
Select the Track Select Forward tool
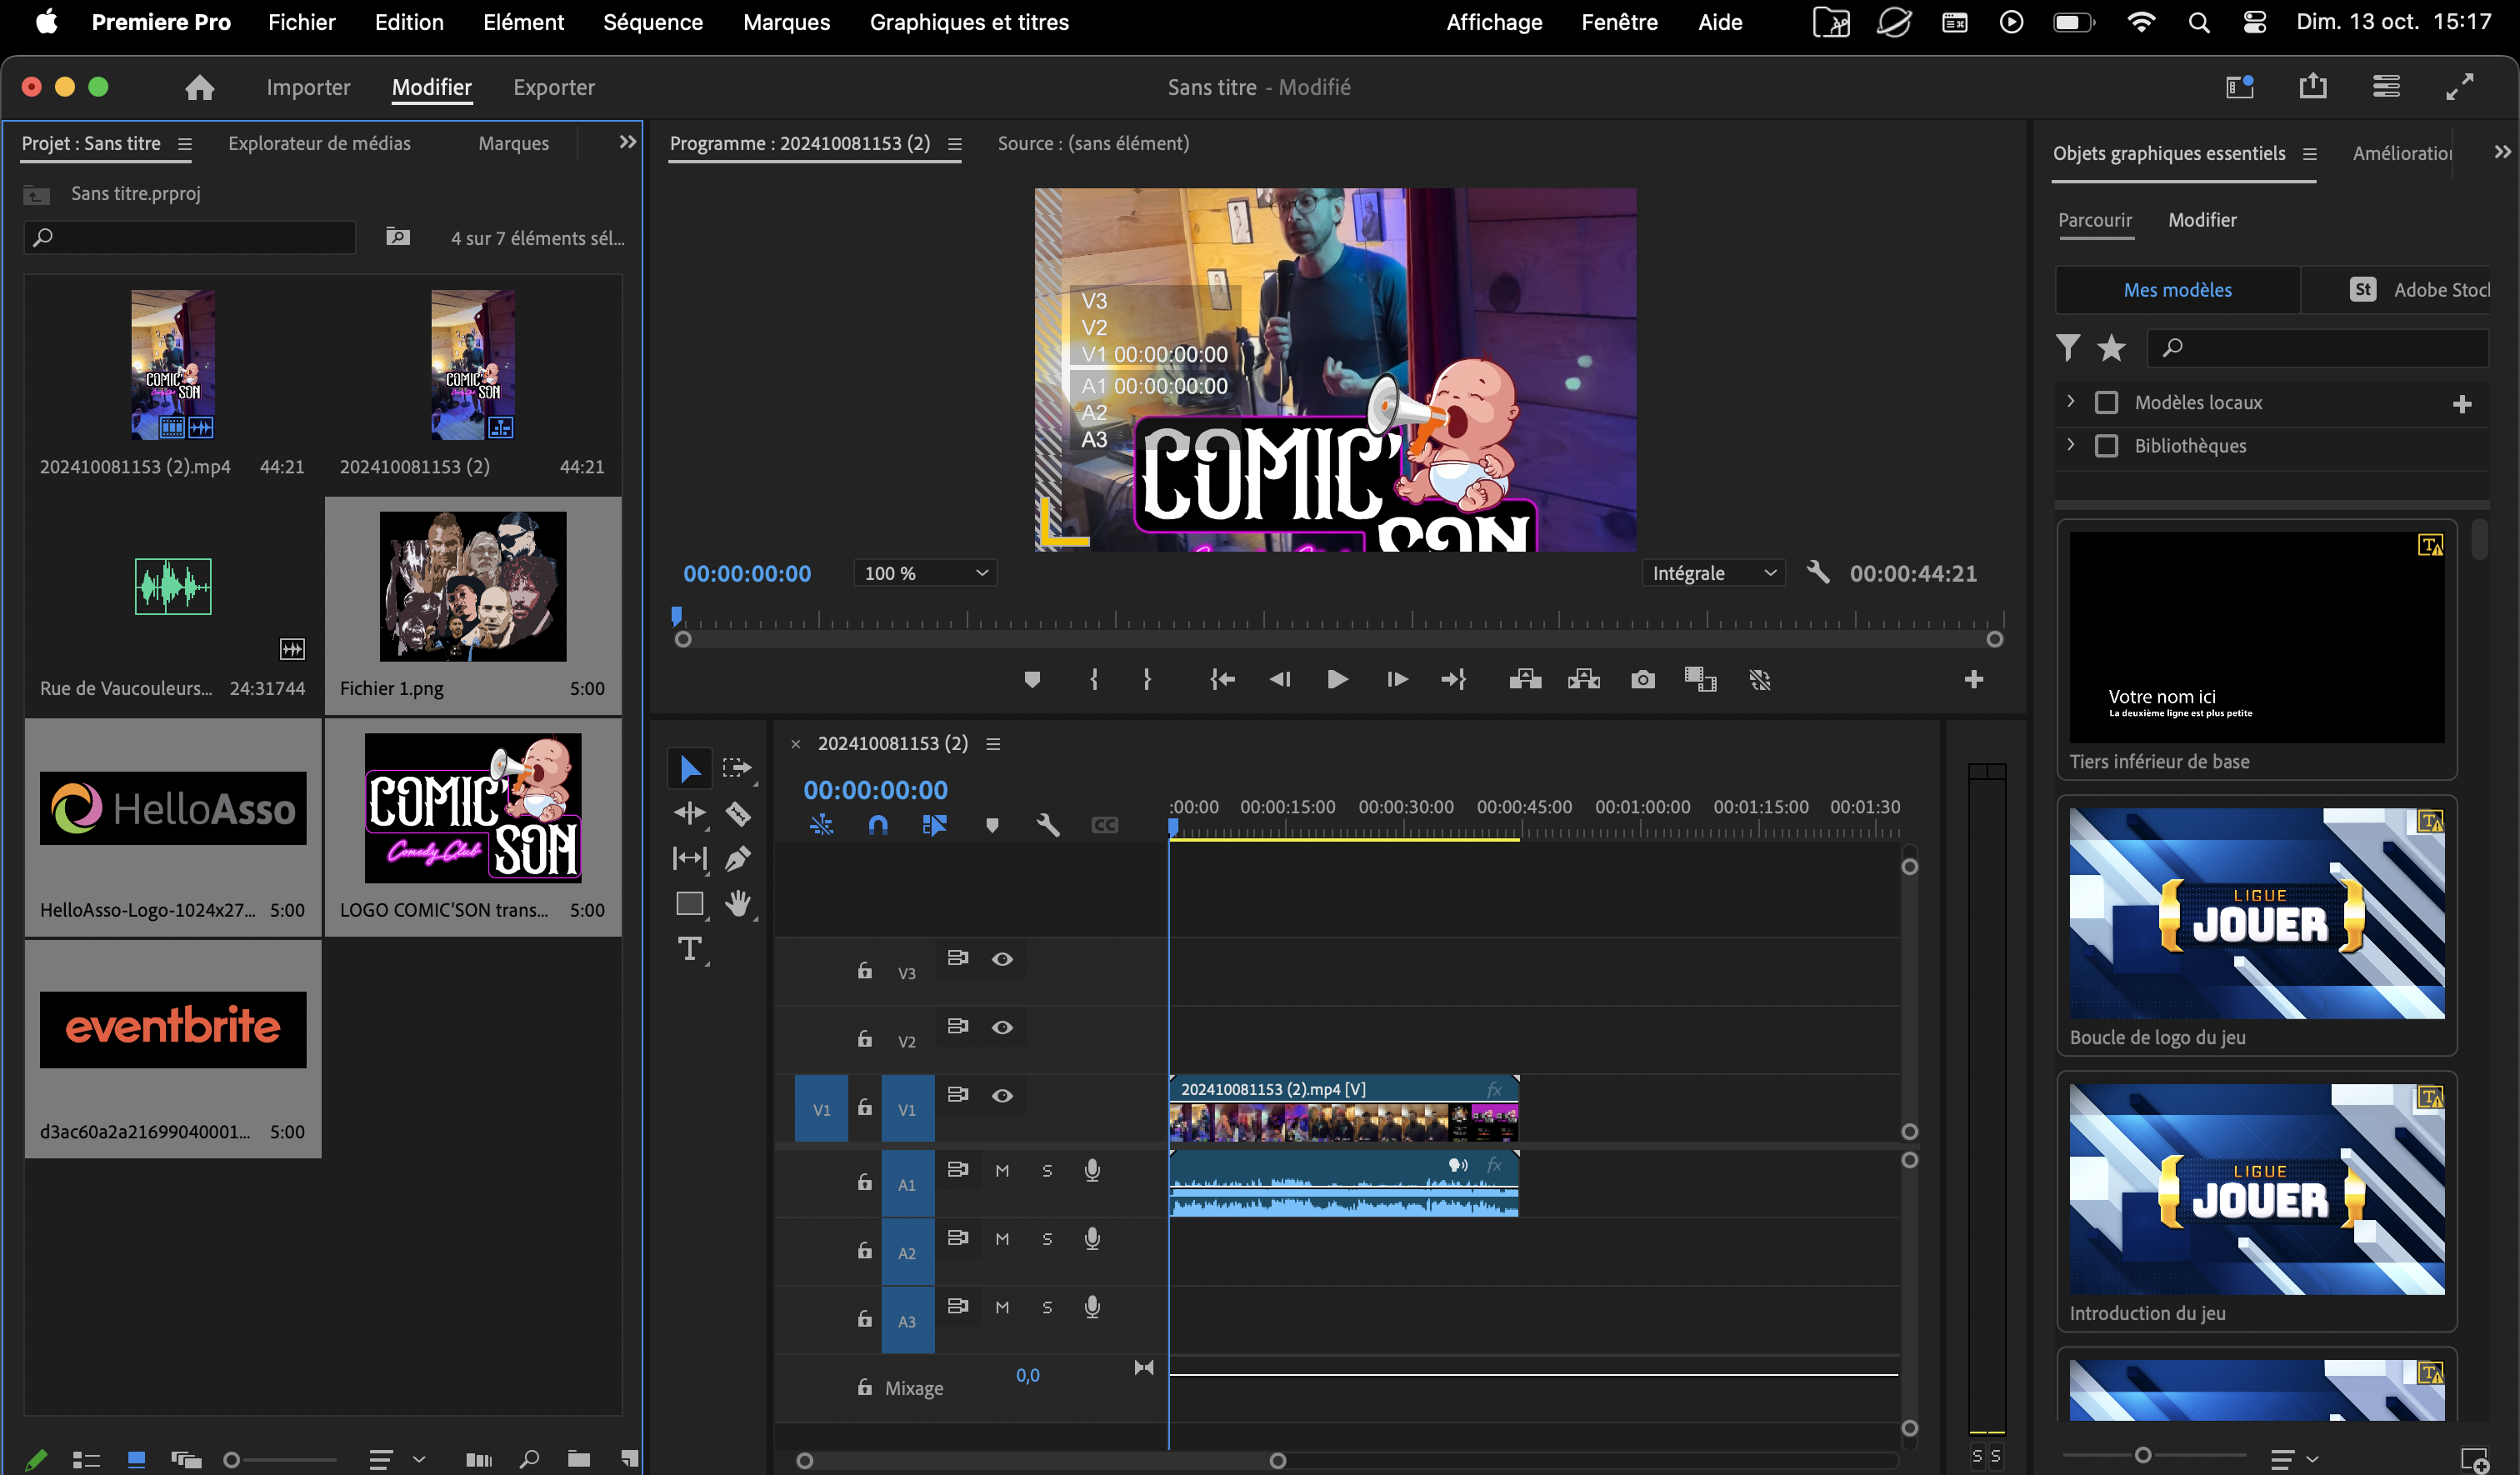pos(737,768)
